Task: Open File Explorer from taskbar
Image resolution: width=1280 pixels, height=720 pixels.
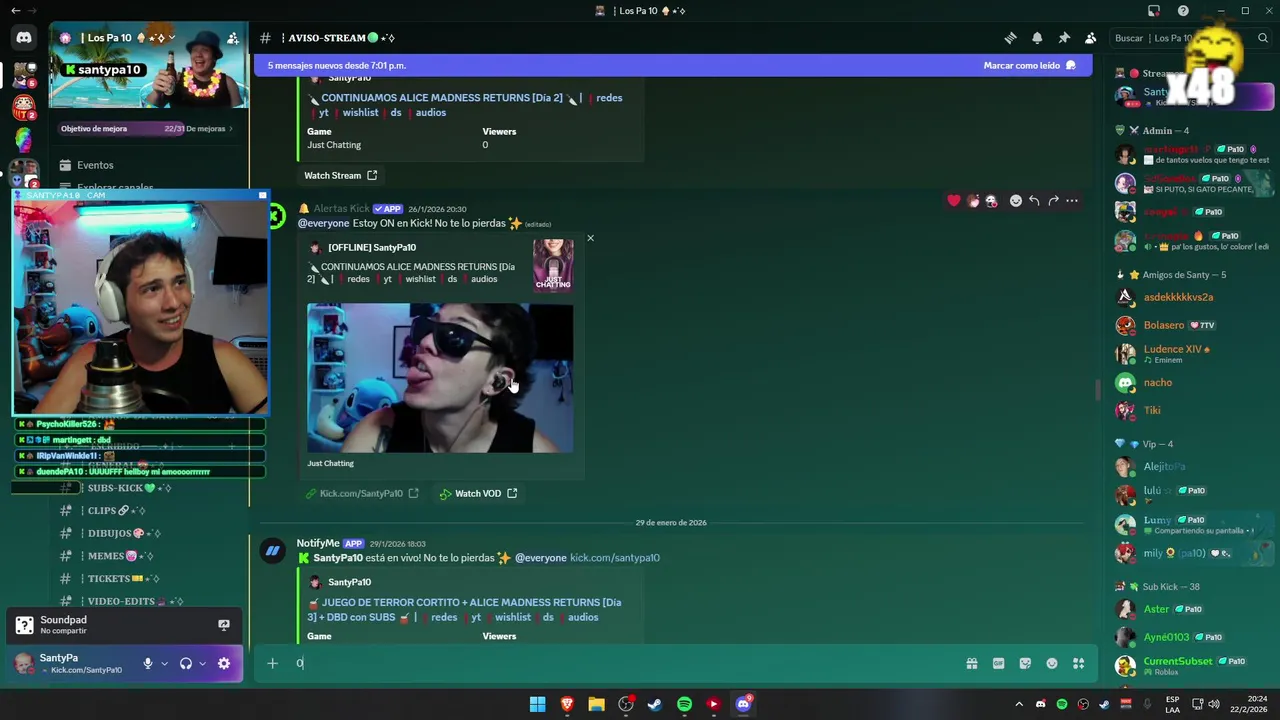Action: (596, 704)
